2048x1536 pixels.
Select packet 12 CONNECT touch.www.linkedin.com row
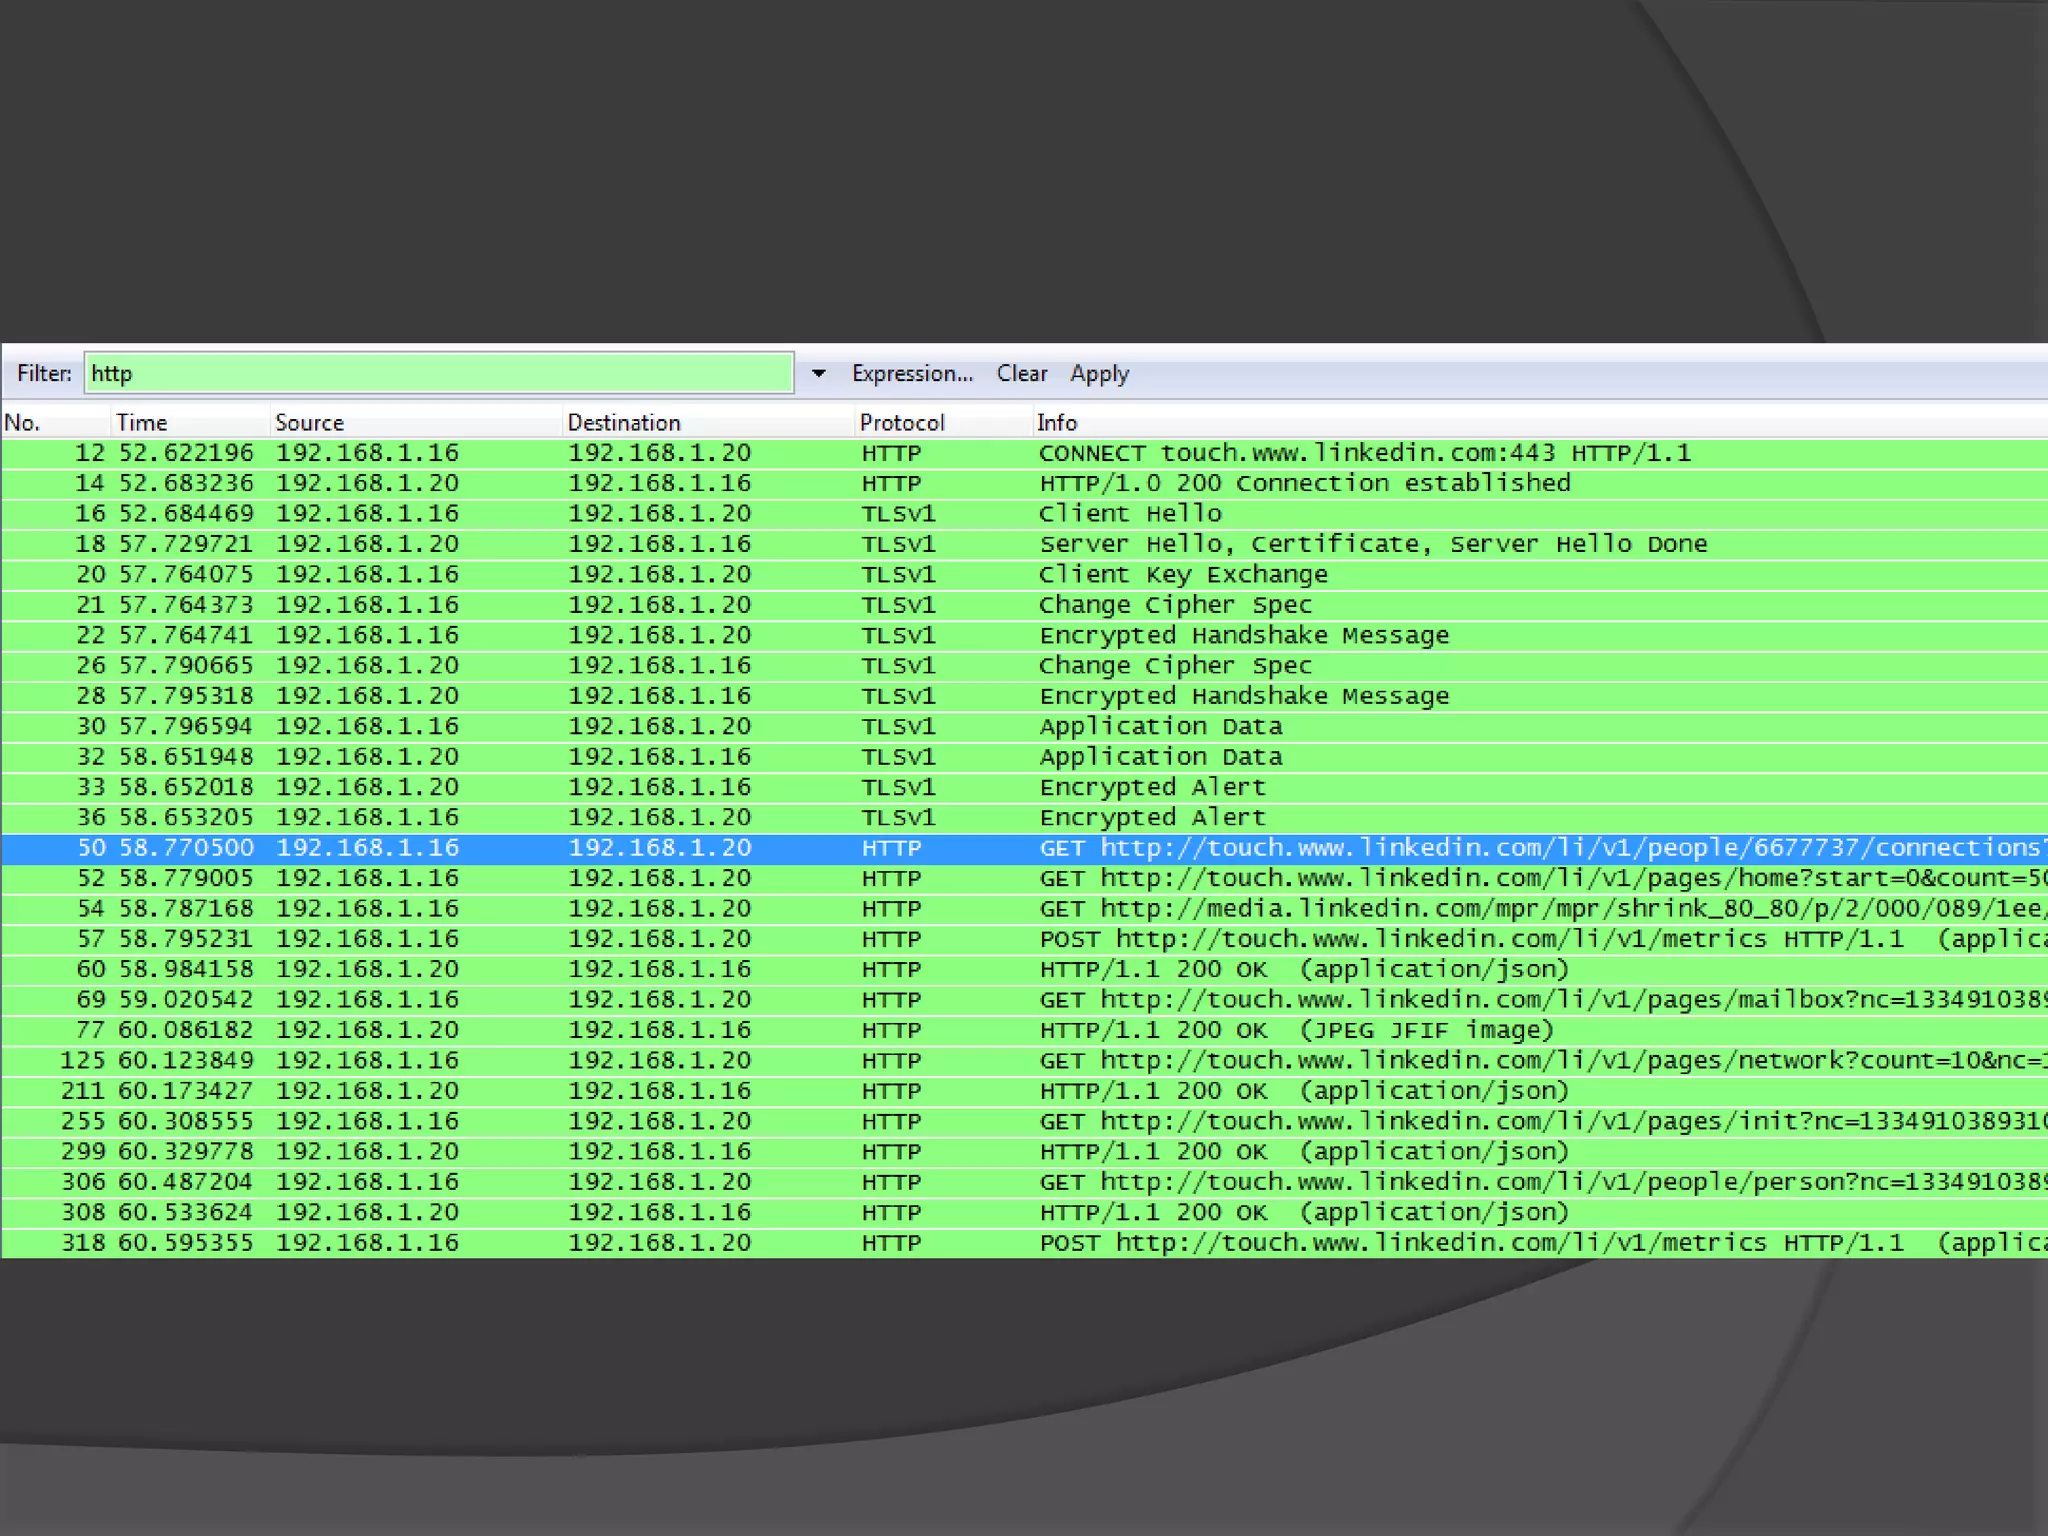click(1364, 453)
